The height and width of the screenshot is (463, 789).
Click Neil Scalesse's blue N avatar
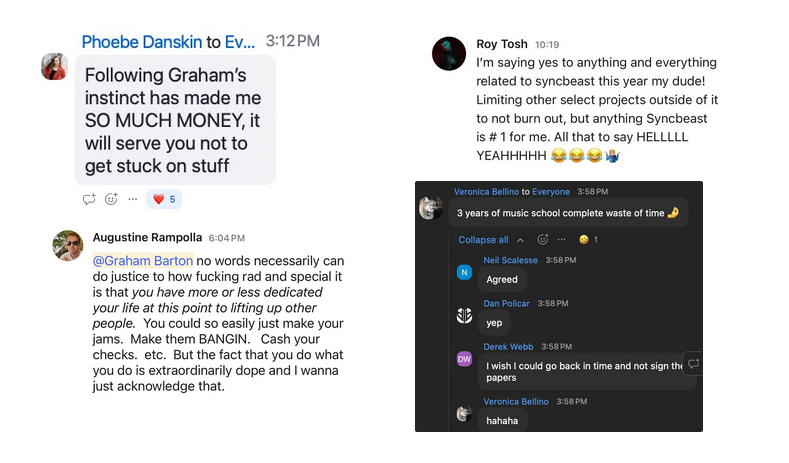click(x=464, y=272)
